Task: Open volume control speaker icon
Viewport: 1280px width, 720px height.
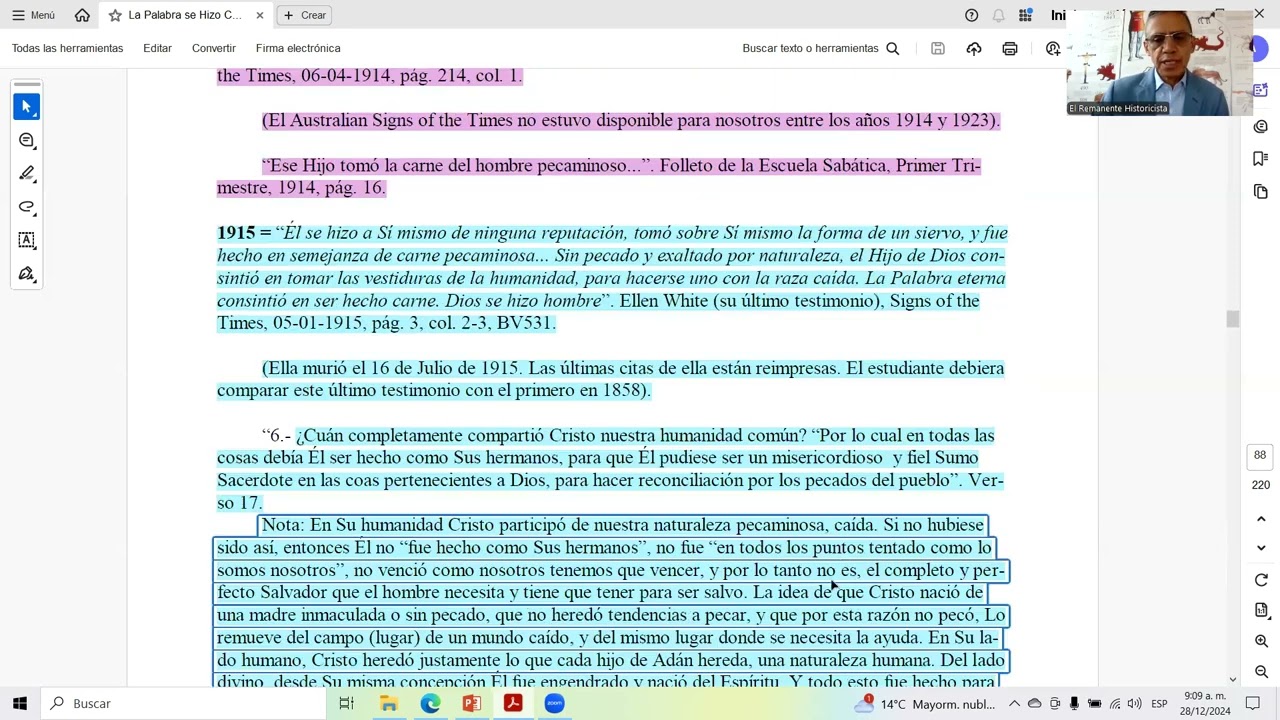Action: [x=1134, y=704]
